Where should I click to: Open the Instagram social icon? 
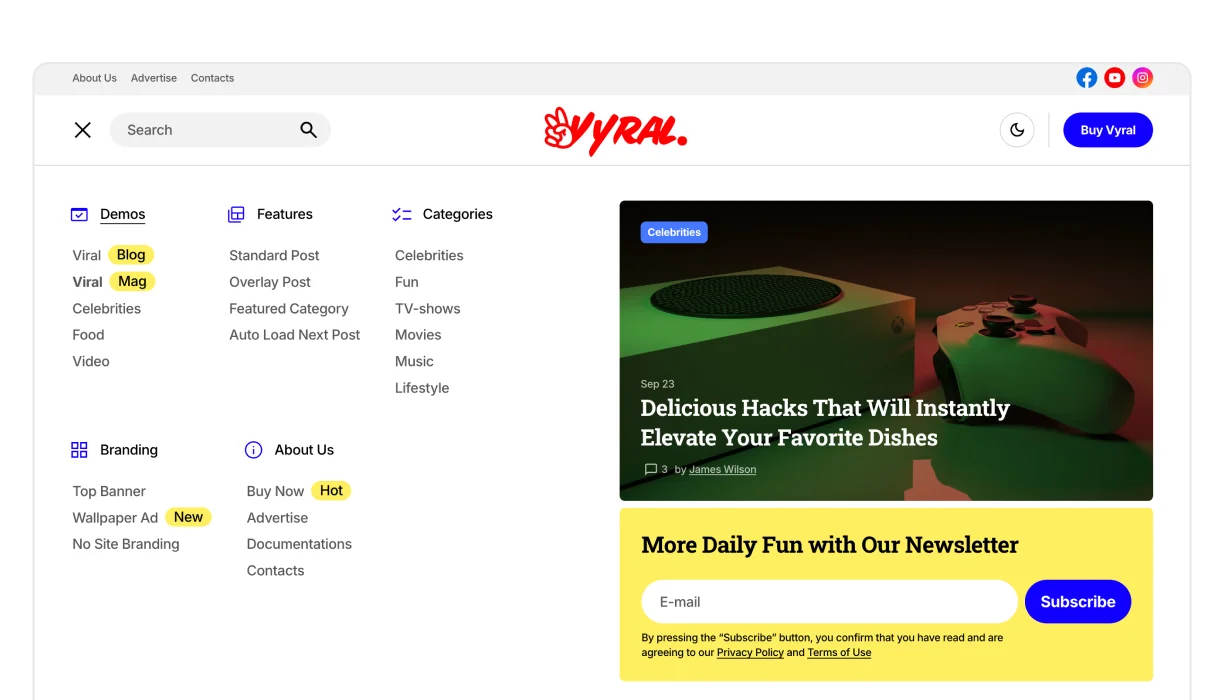click(x=1142, y=78)
